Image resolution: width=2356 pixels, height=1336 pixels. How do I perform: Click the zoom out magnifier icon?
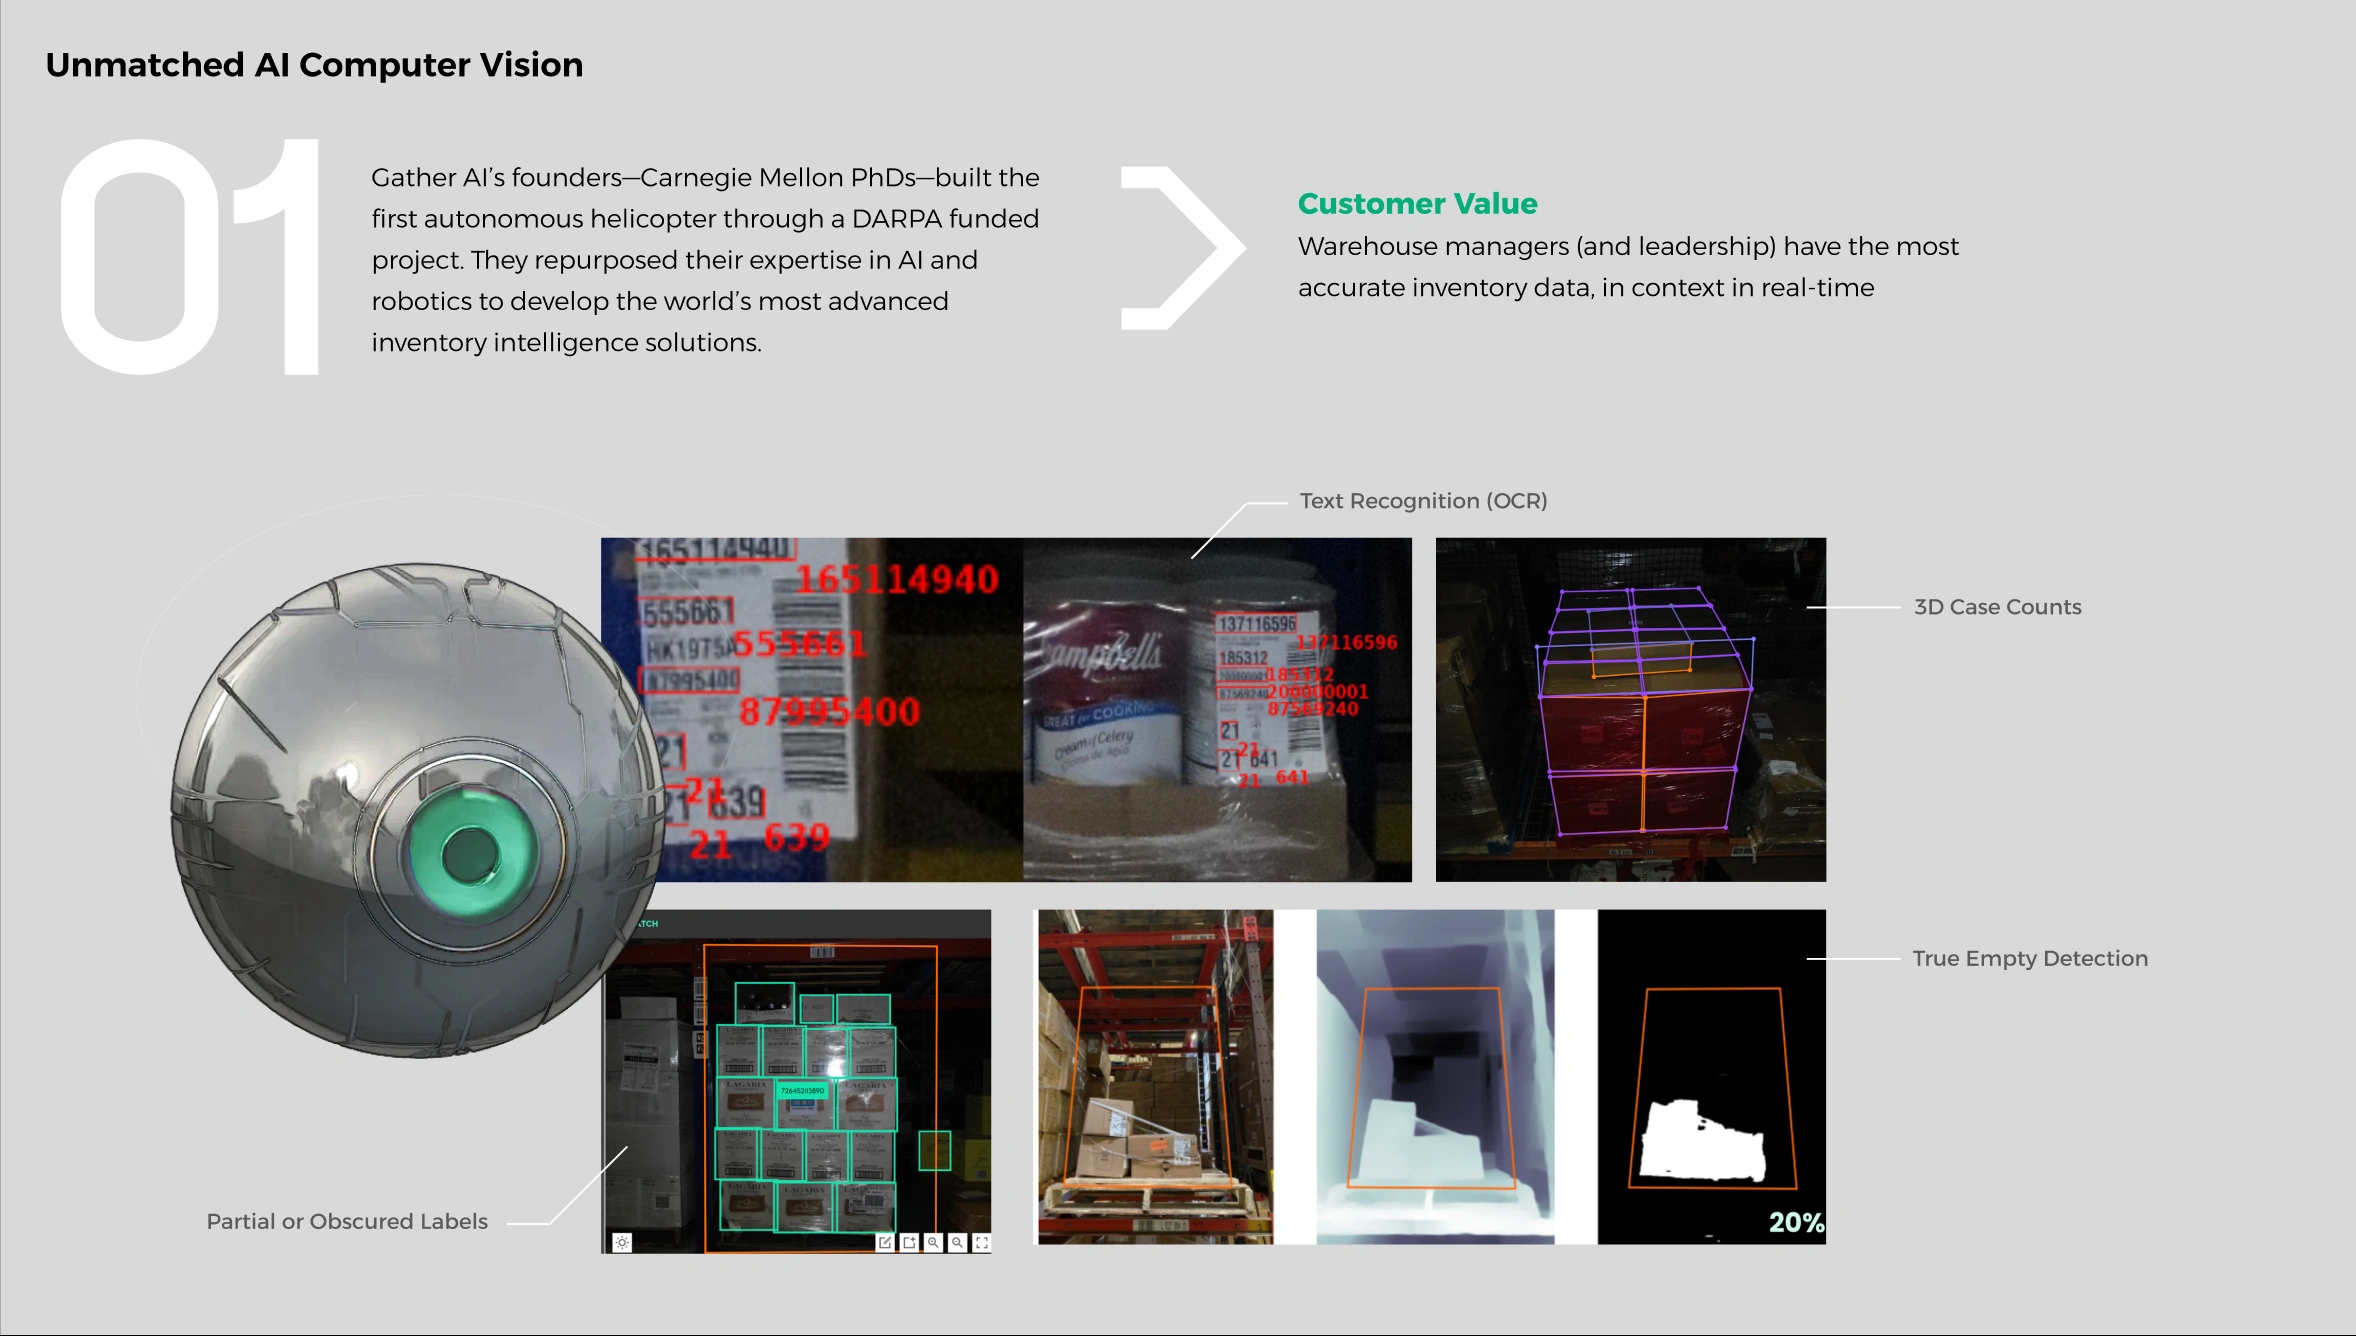(x=957, y=1242)
